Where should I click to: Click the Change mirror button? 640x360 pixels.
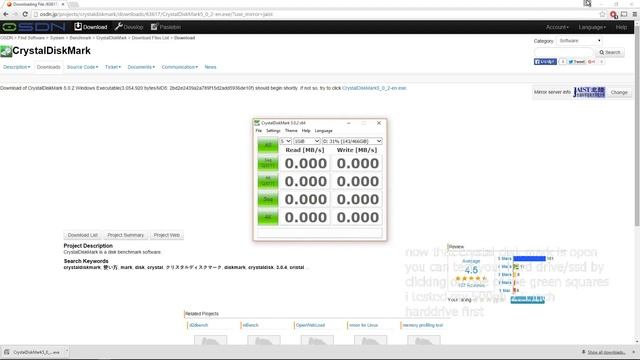[x=619, y=92]
